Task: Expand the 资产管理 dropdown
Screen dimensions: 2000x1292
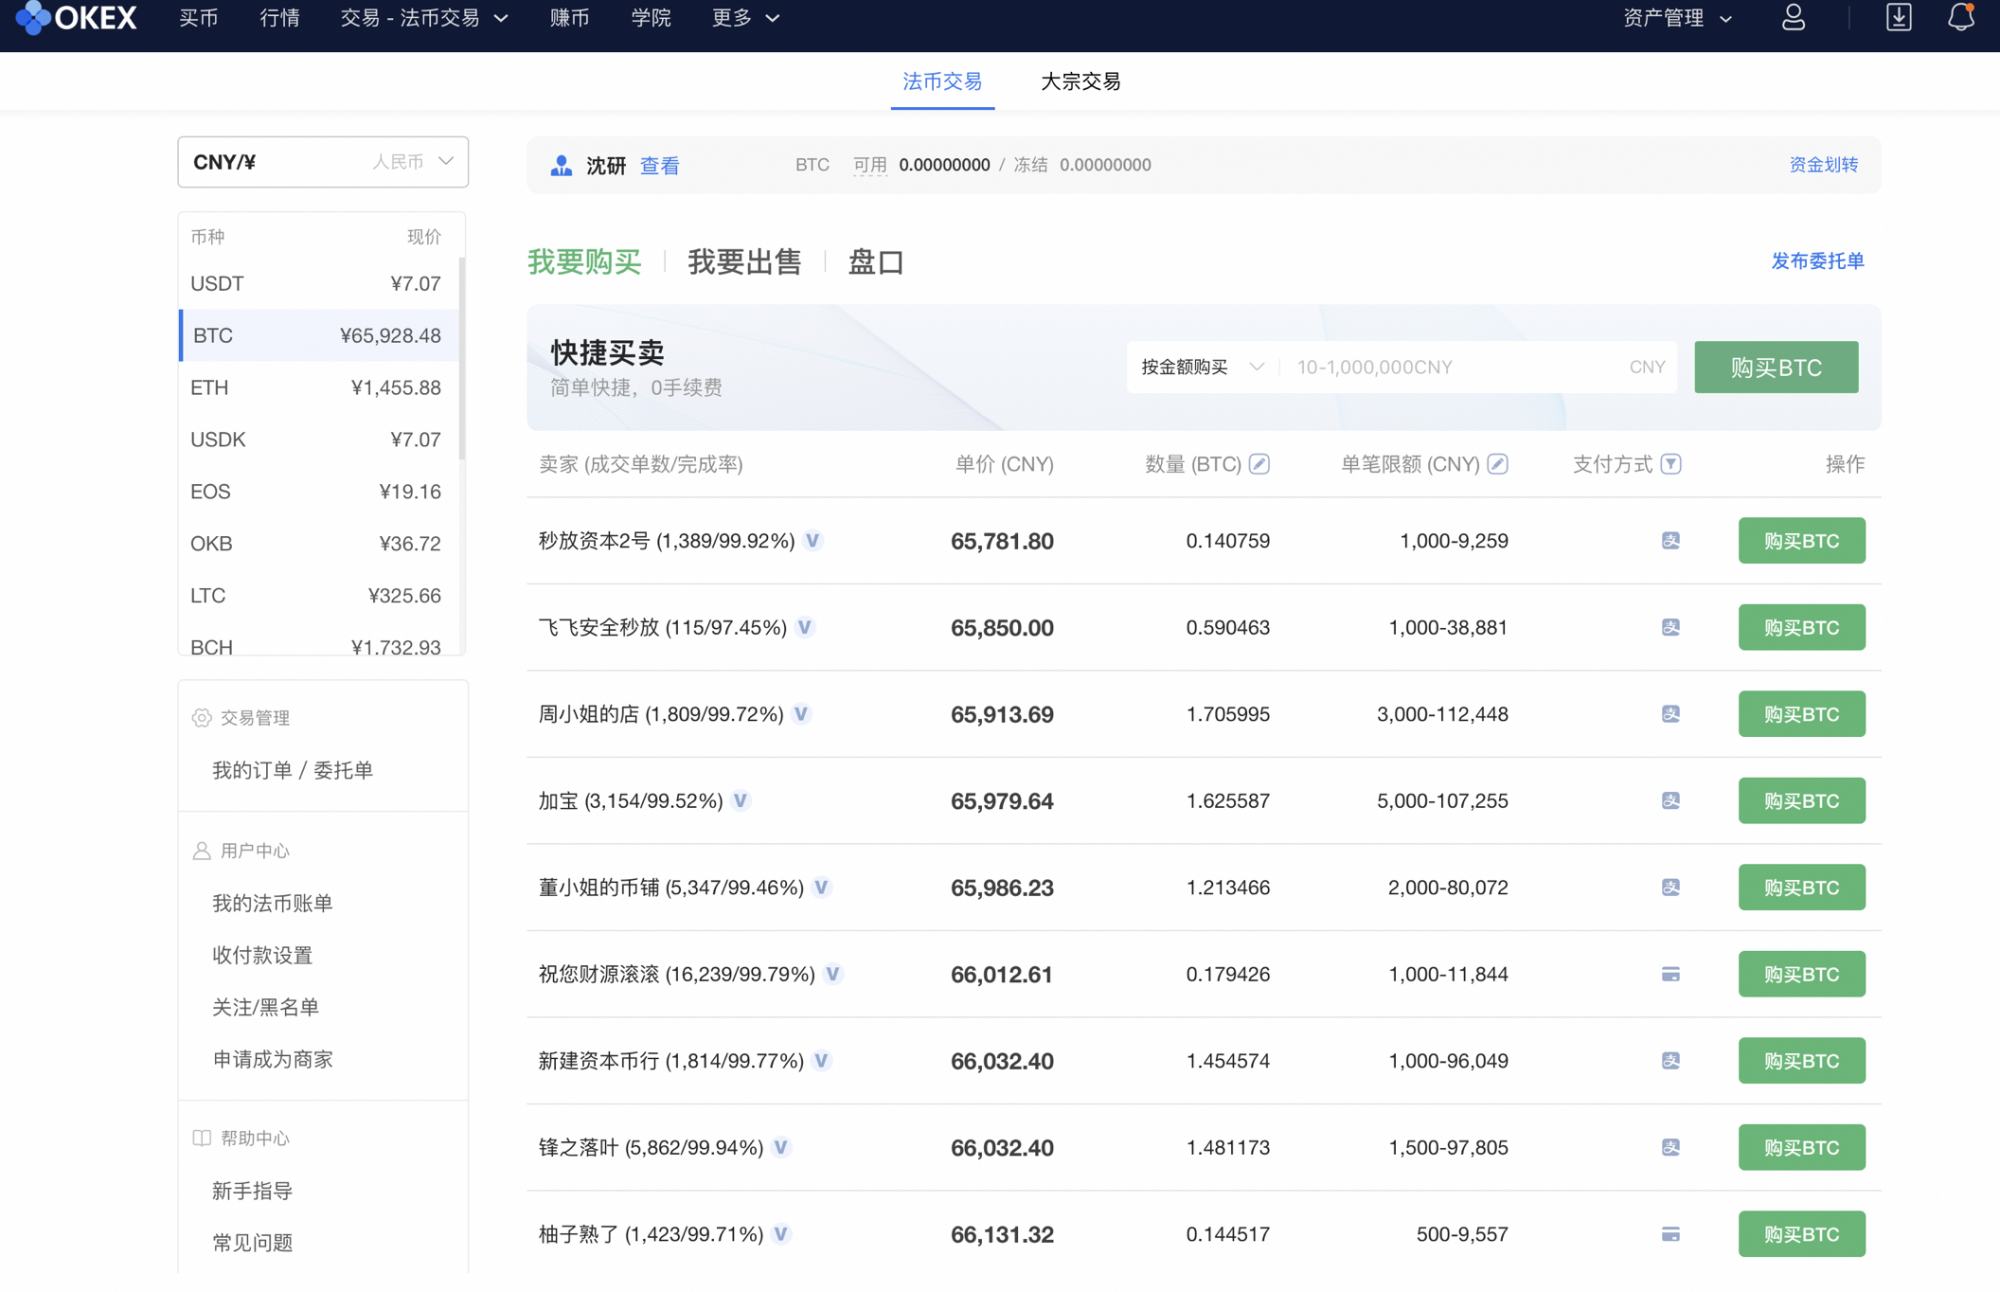Action: (x=1678, y=18)
